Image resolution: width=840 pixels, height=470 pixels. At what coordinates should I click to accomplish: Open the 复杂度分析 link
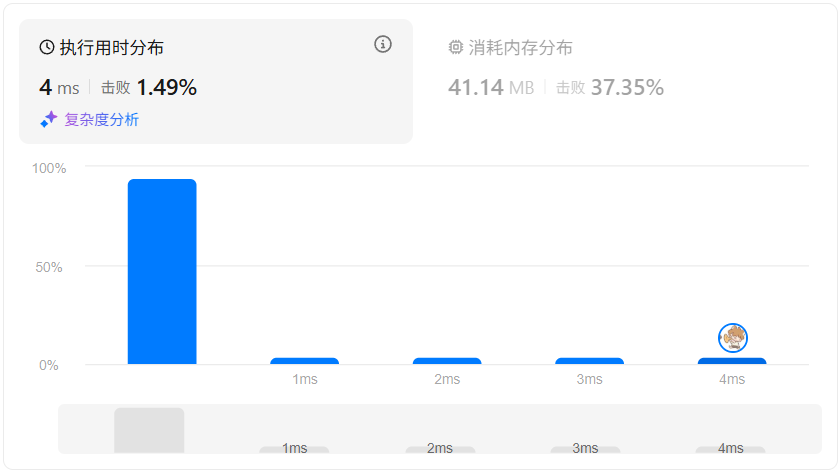[x=101, y=119]
